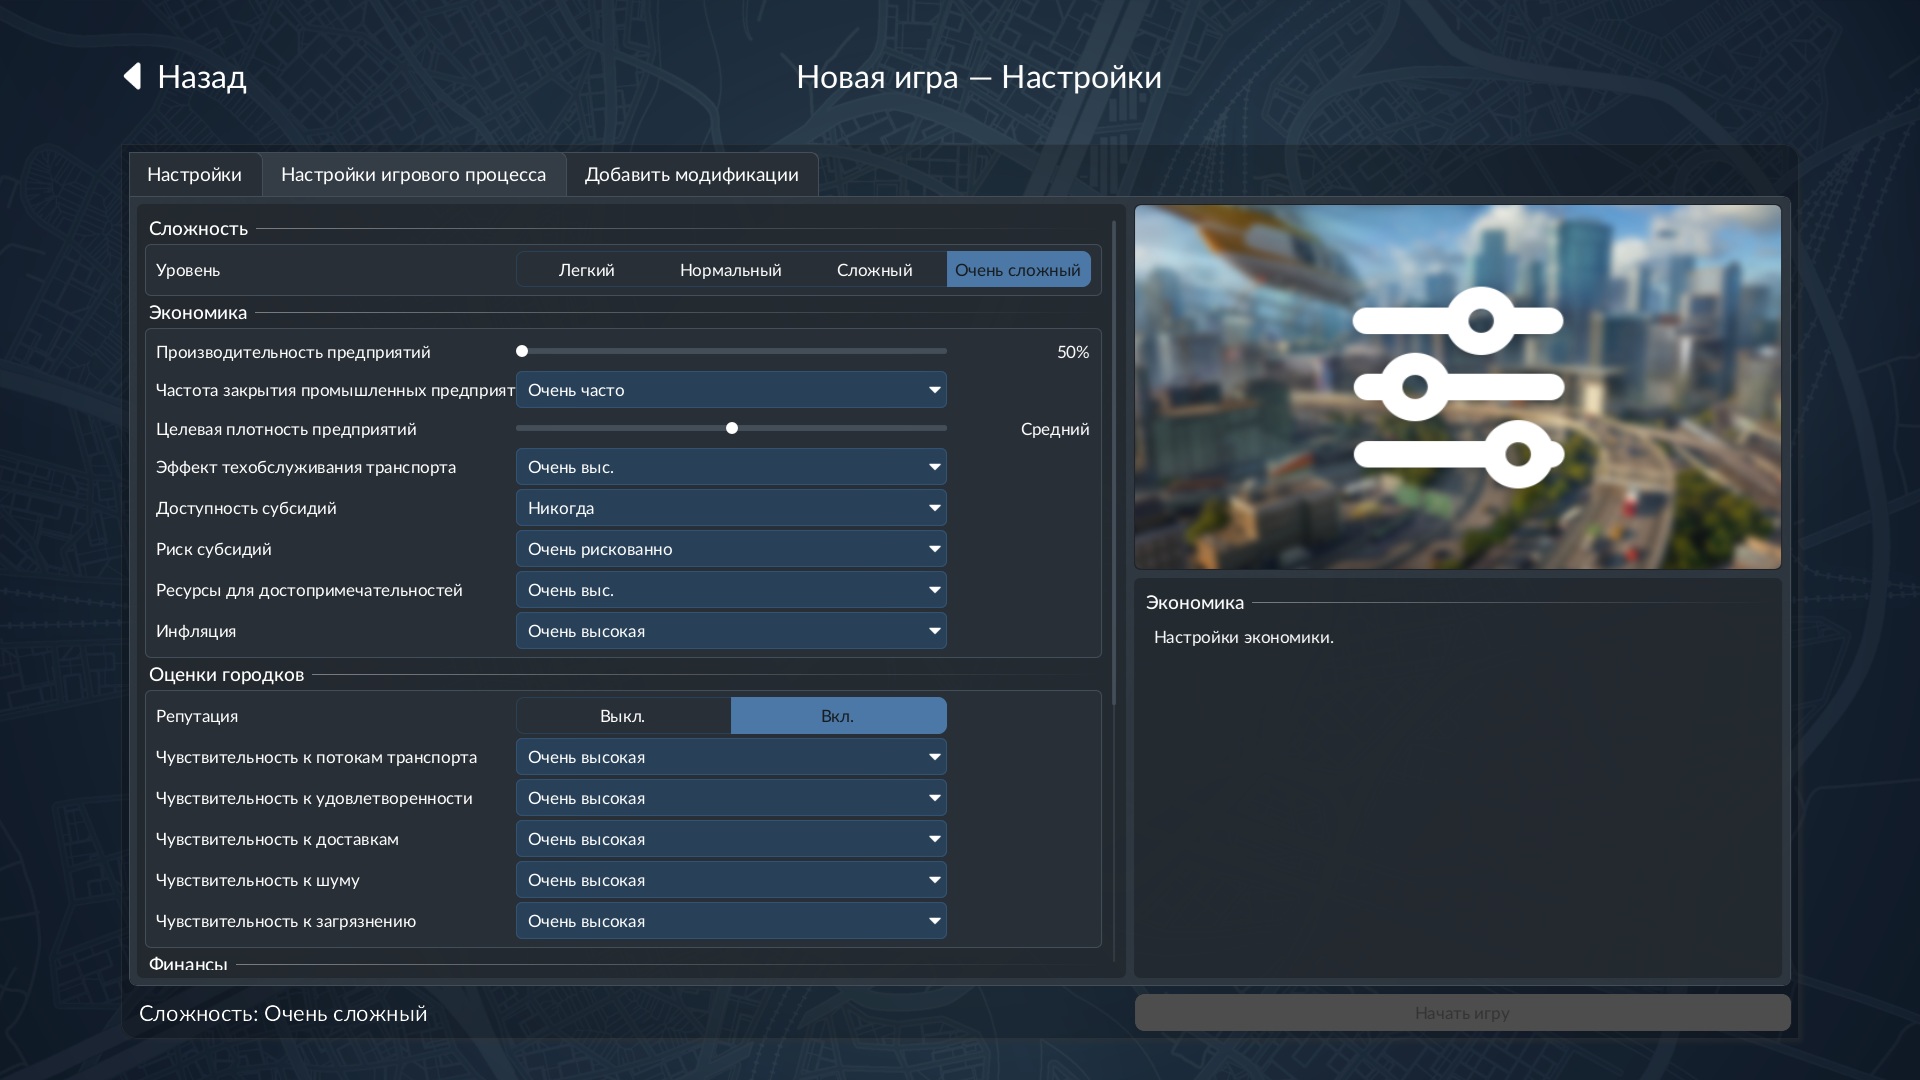1920x1080 pixels.
Task: Turn reputation off with Выкл.
Action: click(x=623, y=716)
